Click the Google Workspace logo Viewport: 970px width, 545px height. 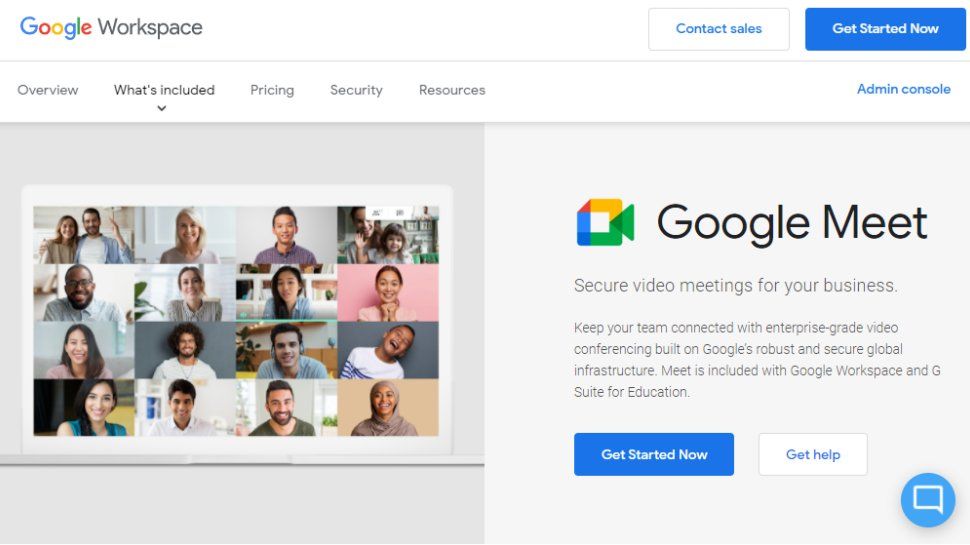(111, 27)
